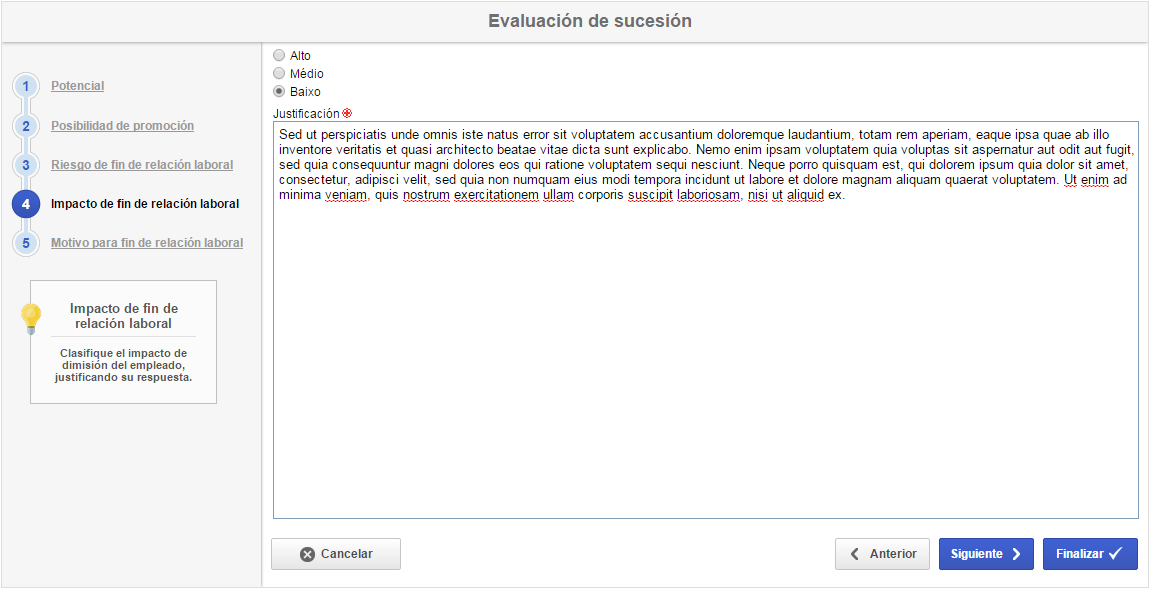The height and width of the screenshot is (589, 1150).
Task: Go to Posibilidad de promoción step
Action: [122, 125]
